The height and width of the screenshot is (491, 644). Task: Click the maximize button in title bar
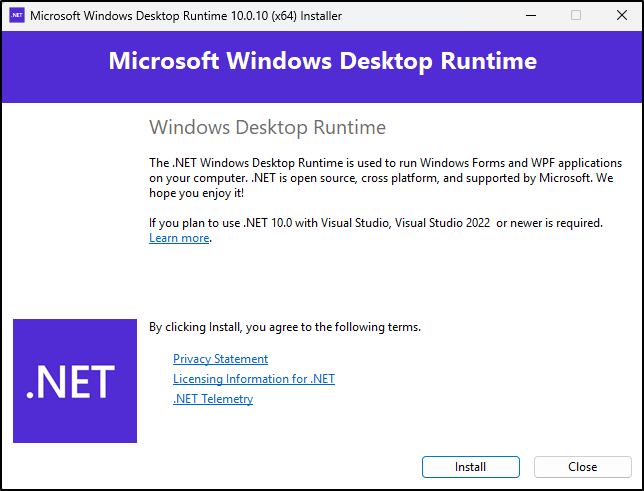pyautogui.click(x=576, y=16)
